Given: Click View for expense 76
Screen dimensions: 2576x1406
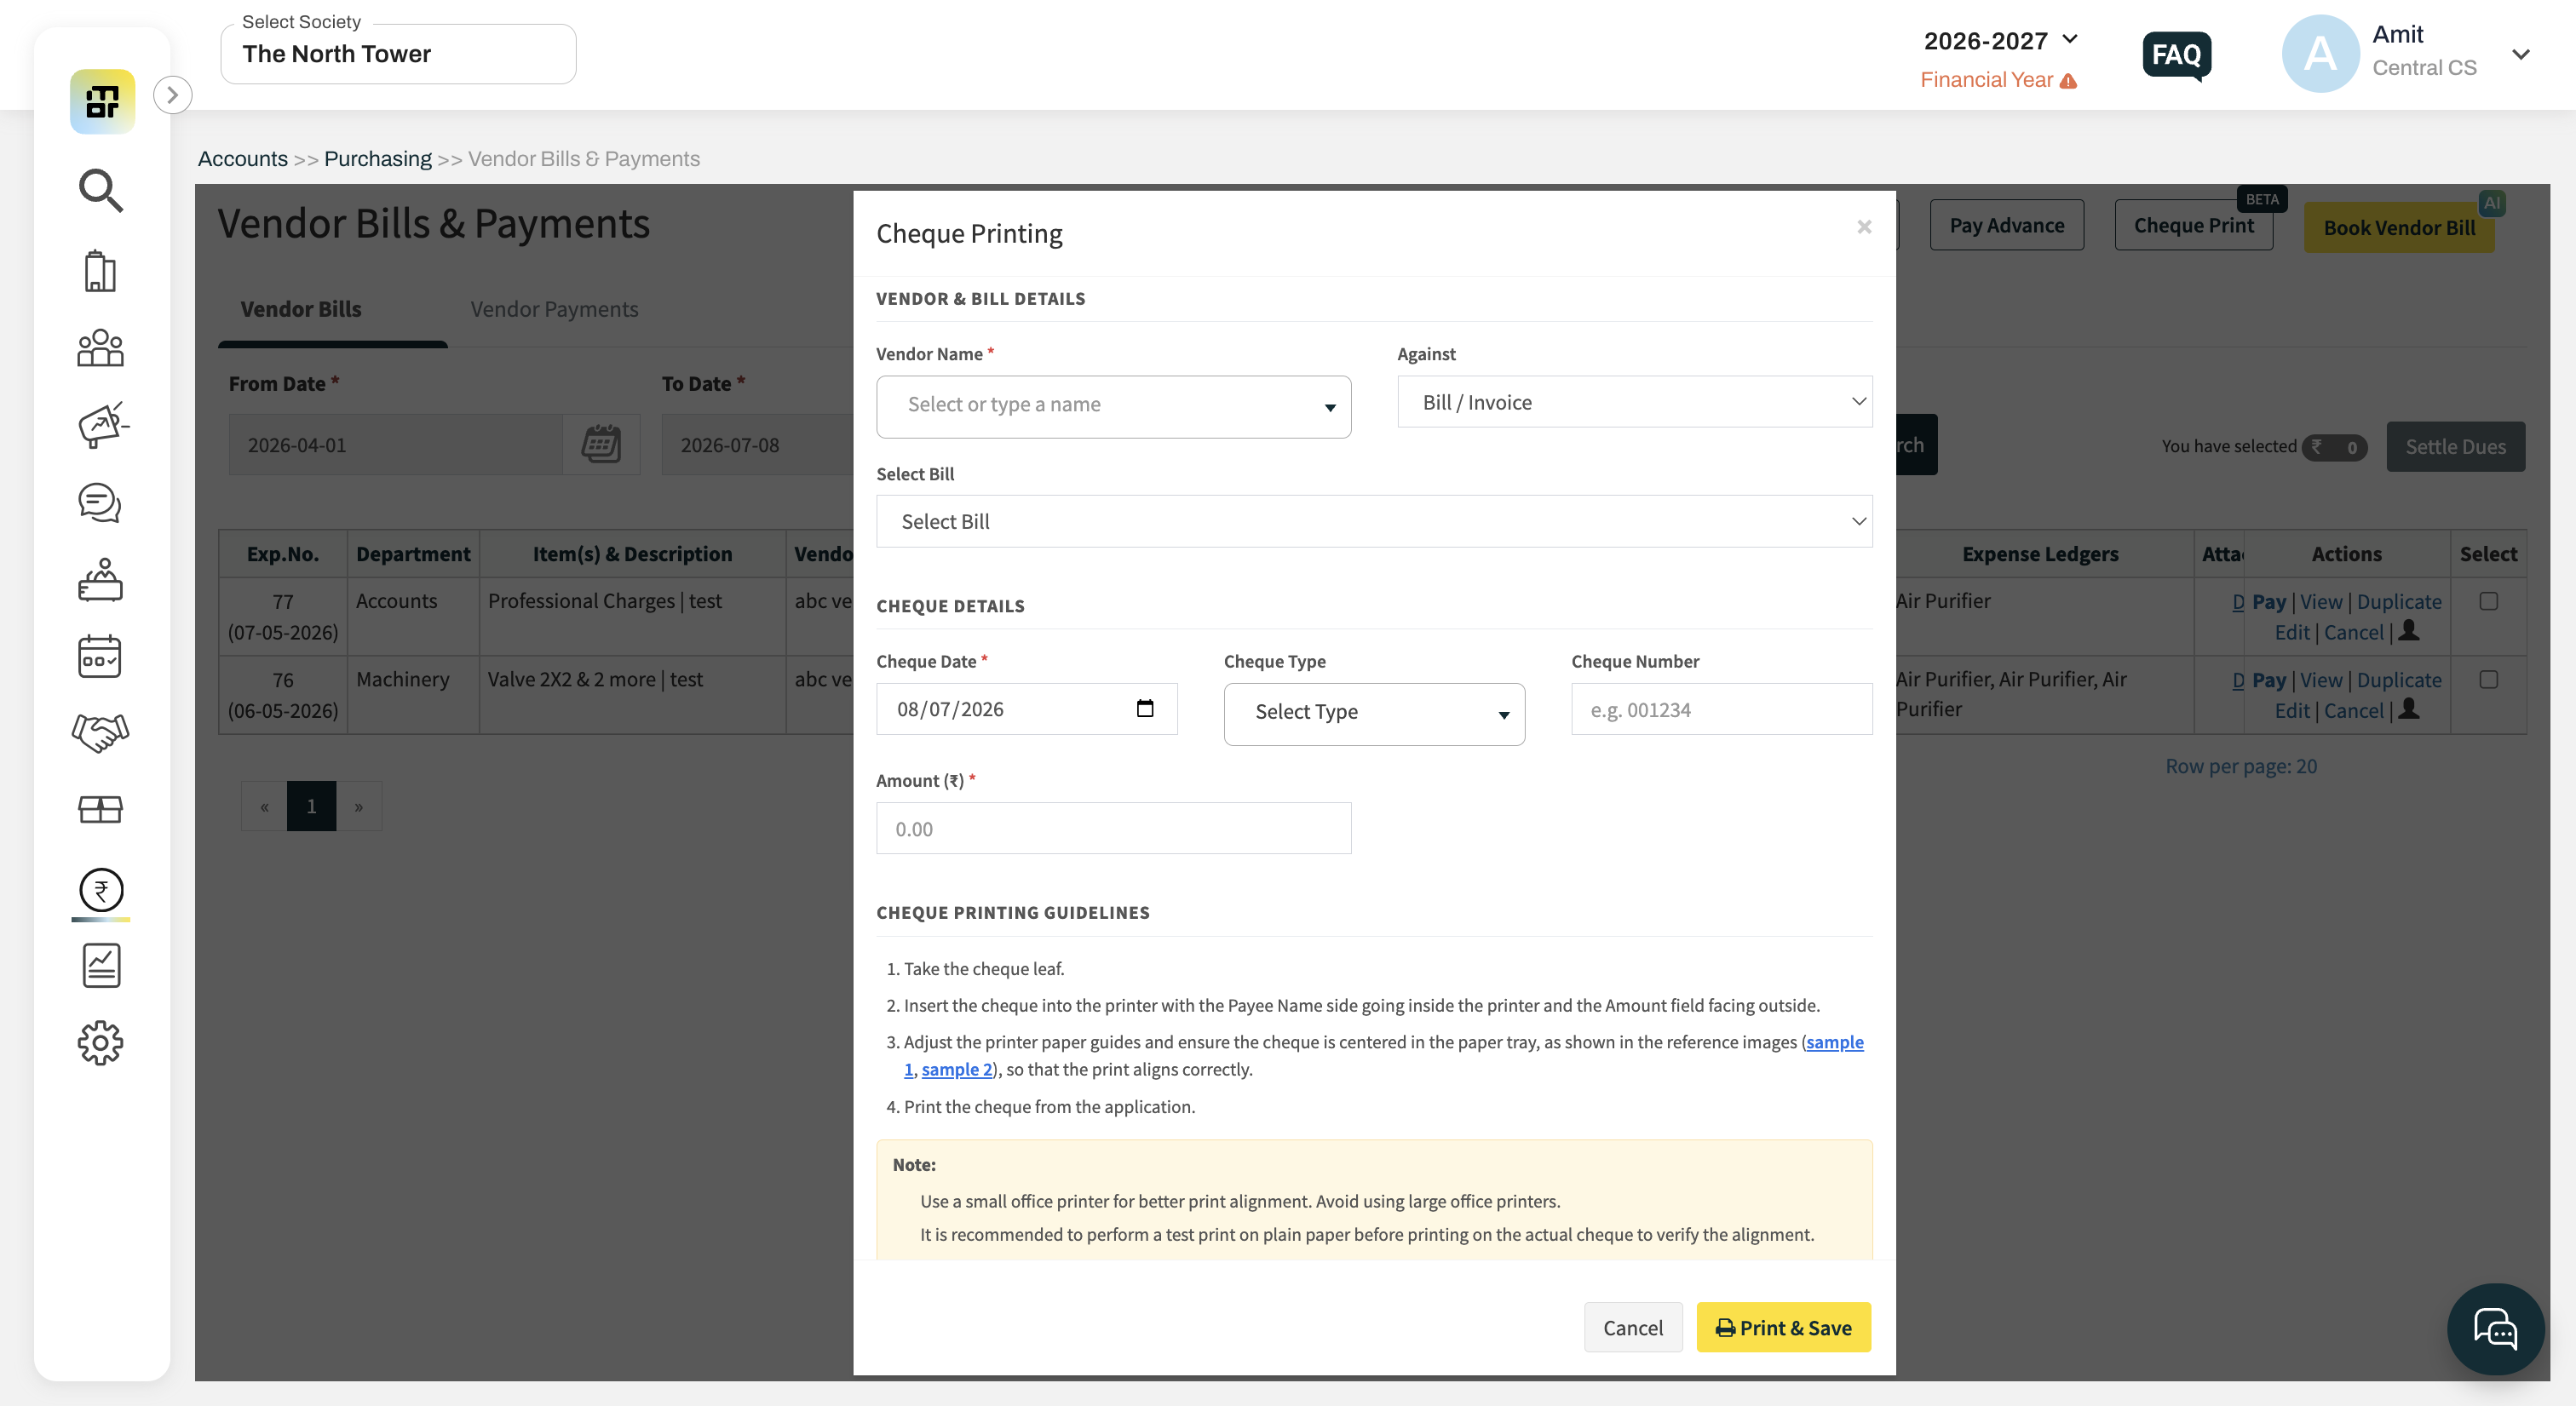Looking at the screenshot, I should coord(2320,679).
